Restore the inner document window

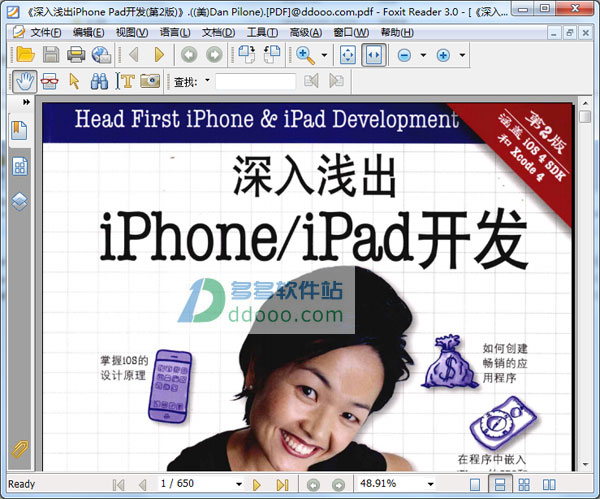click(569, 33)
